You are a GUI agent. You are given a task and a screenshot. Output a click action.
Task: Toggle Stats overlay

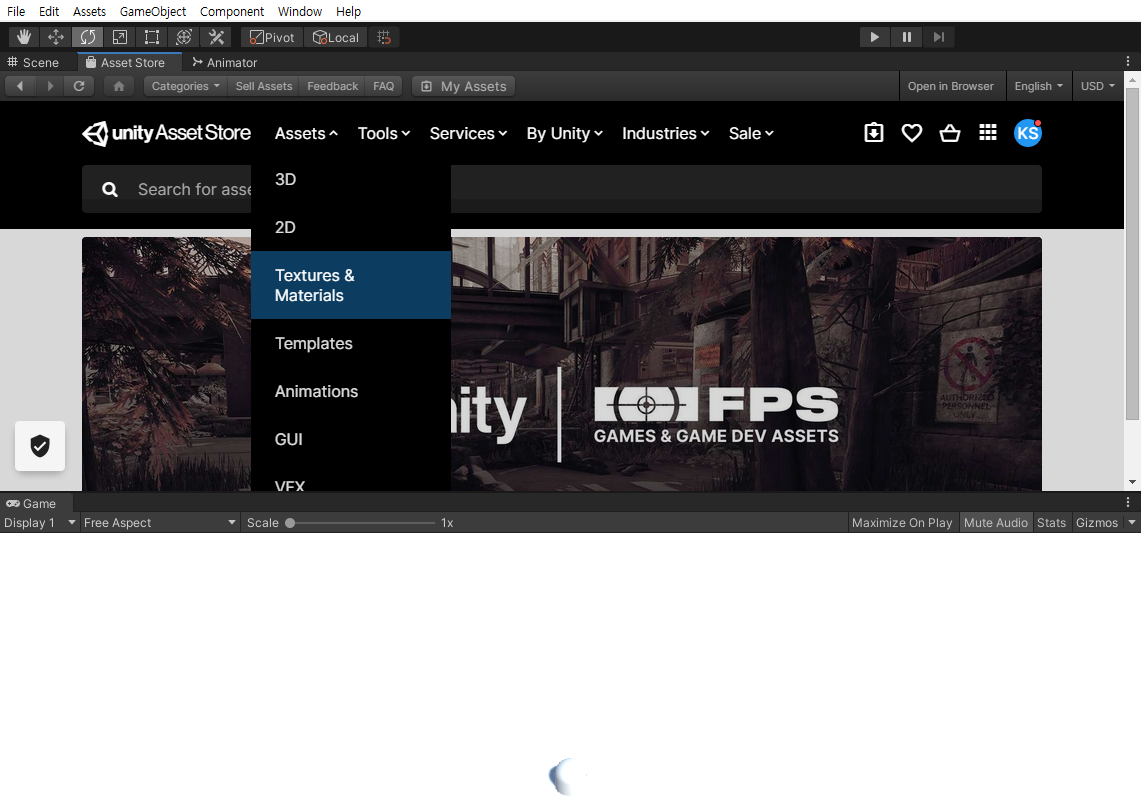(1051, 522)
